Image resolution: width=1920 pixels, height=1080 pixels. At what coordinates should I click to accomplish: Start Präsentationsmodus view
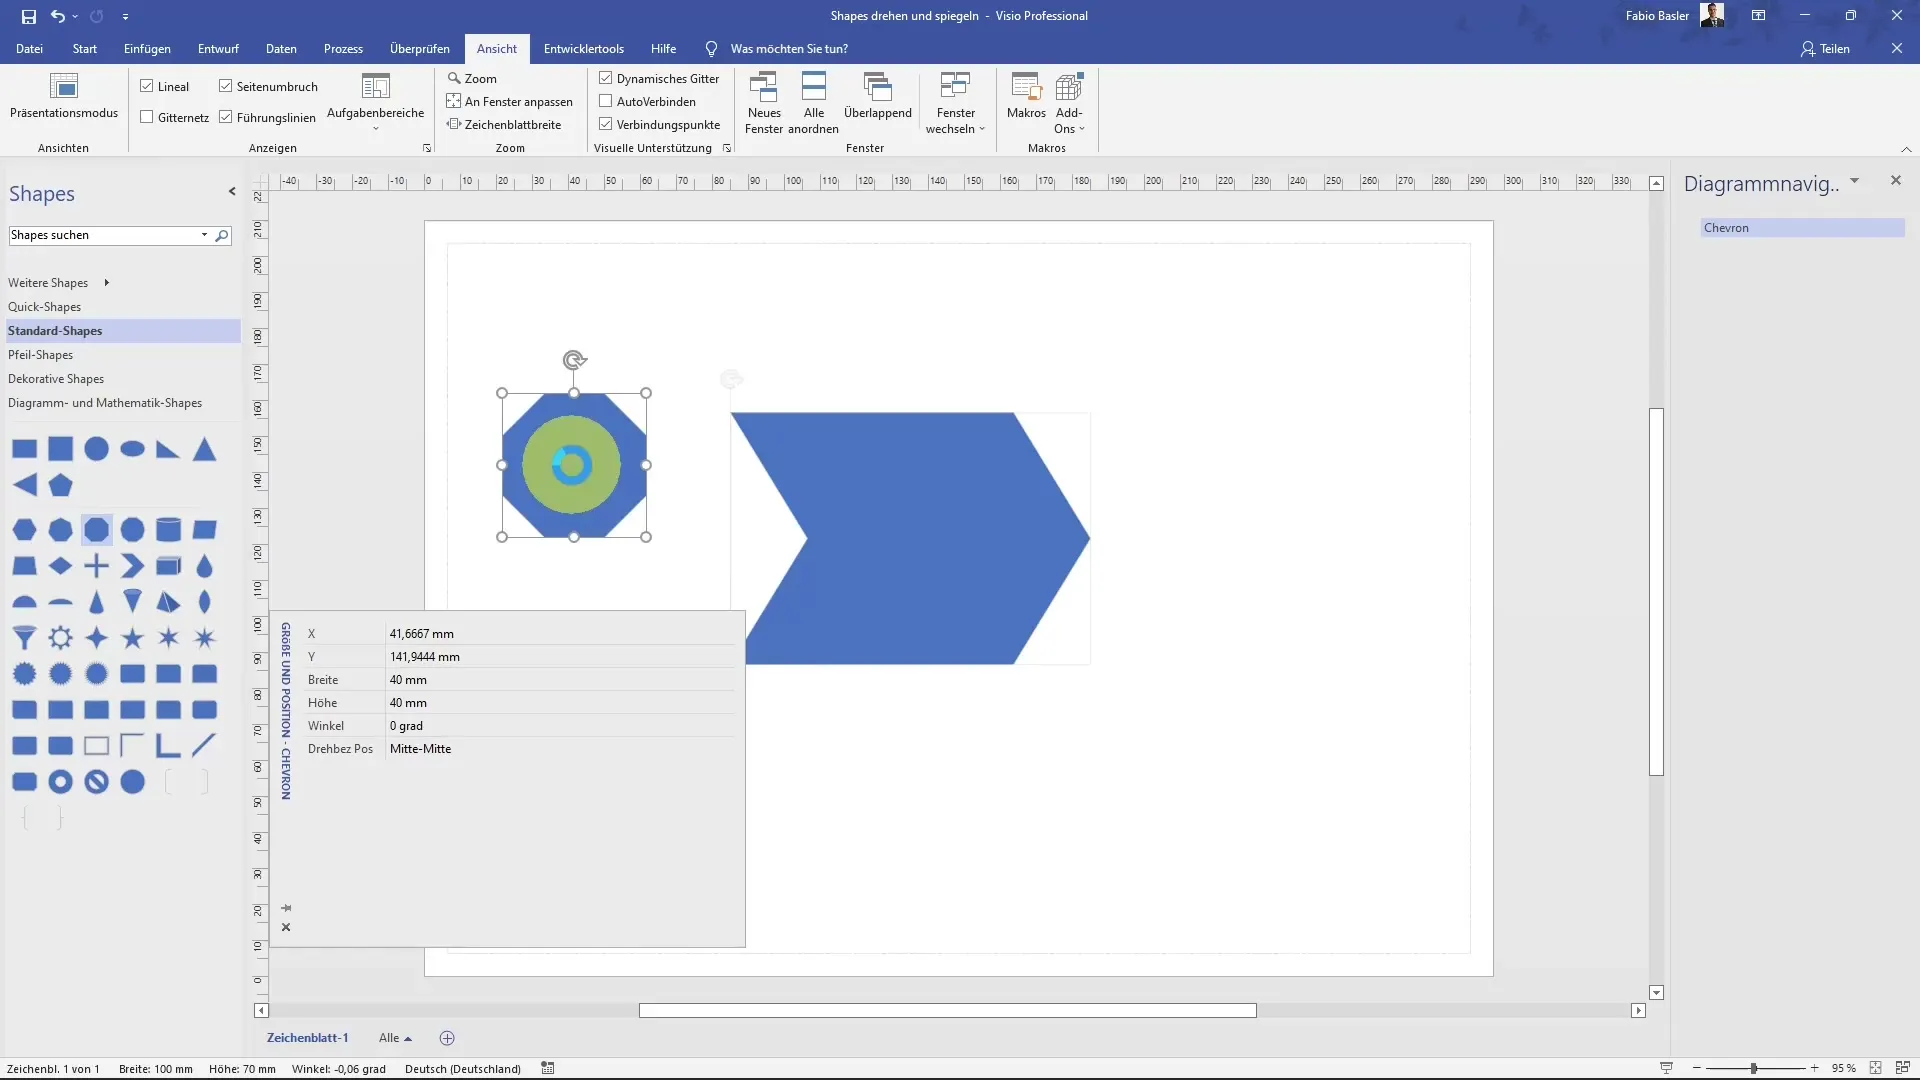pyautogui.click(x=64, y=97)
